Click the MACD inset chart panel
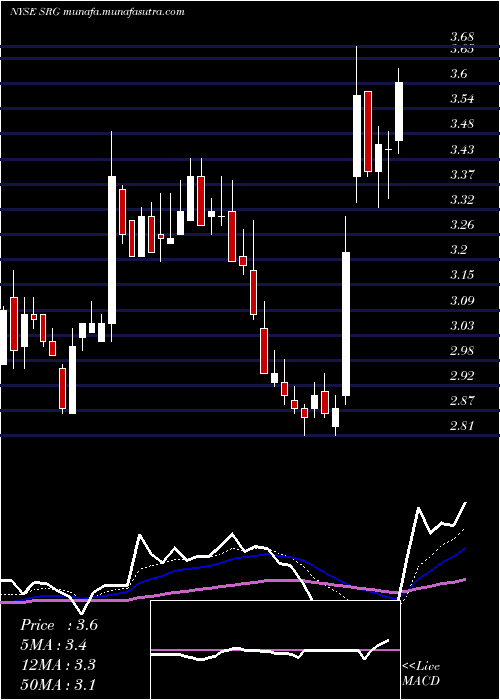This screenshot has height=700, width=500. (x=275, y=650)
